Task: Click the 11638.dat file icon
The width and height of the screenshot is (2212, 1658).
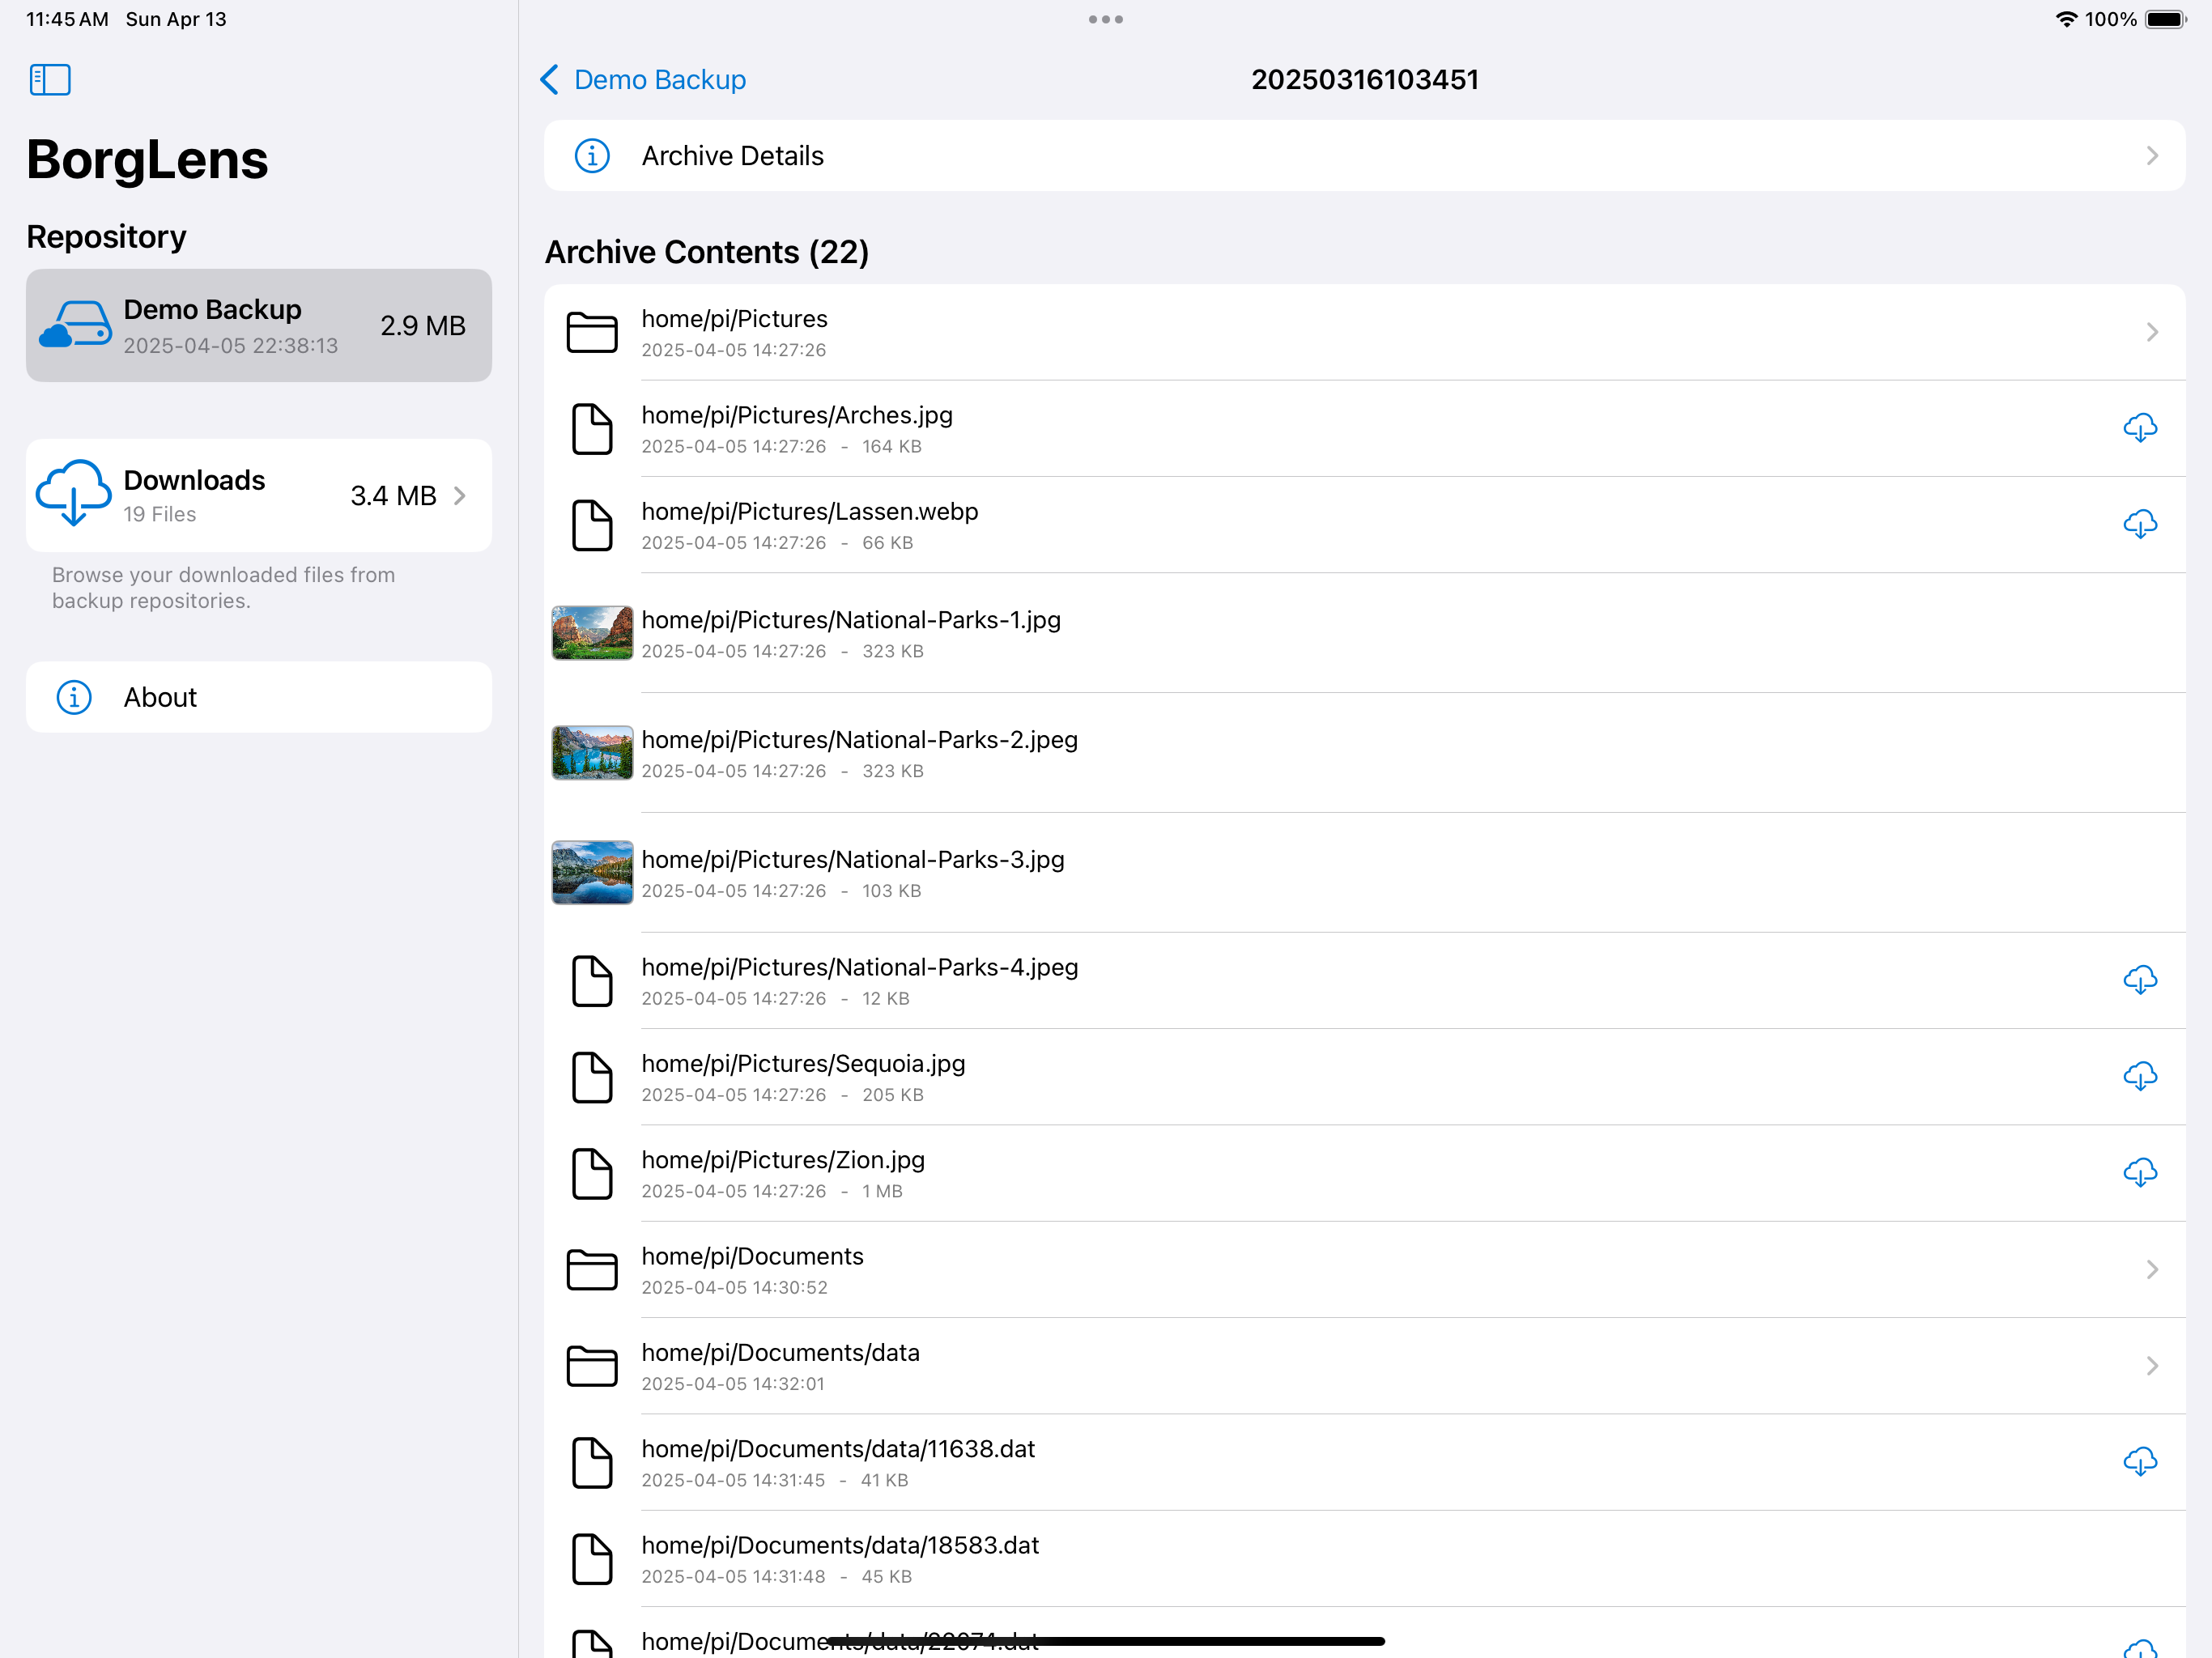Action: 592,1463
